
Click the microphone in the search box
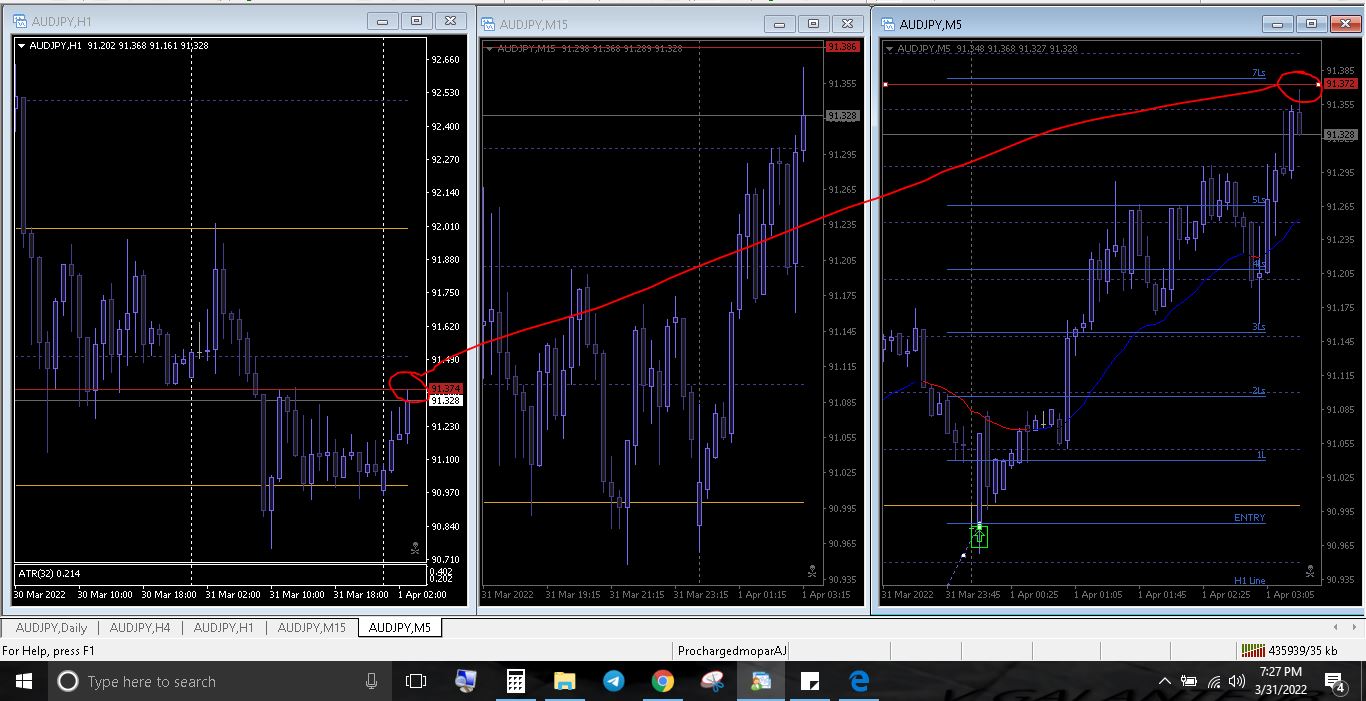coord(371,681)
